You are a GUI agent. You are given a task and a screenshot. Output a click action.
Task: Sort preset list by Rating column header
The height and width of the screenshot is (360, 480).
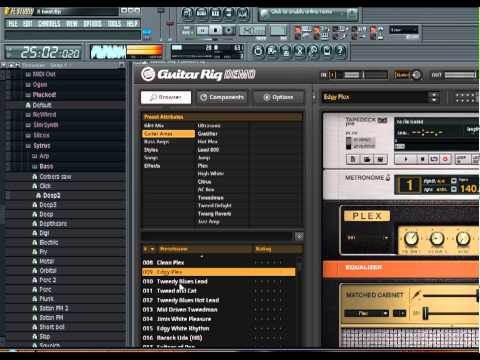pos(278,249)
